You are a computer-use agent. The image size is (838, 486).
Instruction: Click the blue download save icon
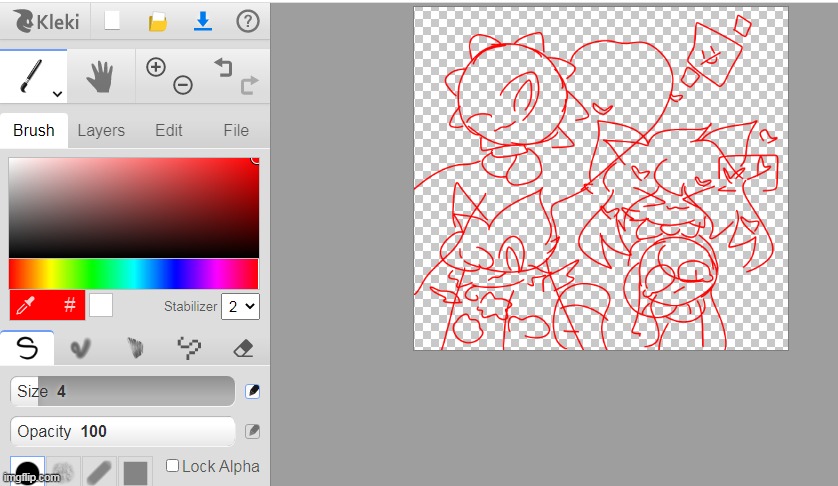click(x=203, y=21)
